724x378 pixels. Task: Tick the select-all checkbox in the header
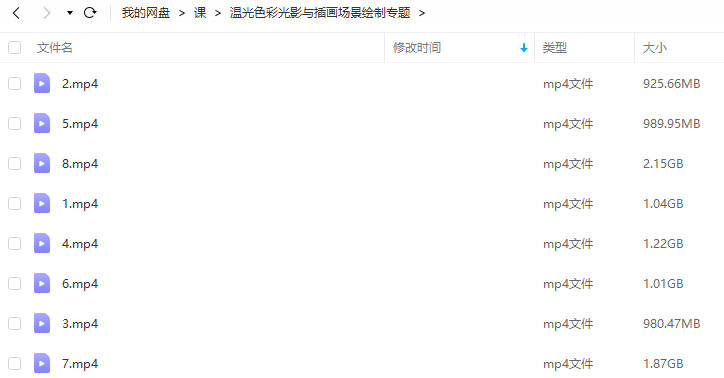15,48
